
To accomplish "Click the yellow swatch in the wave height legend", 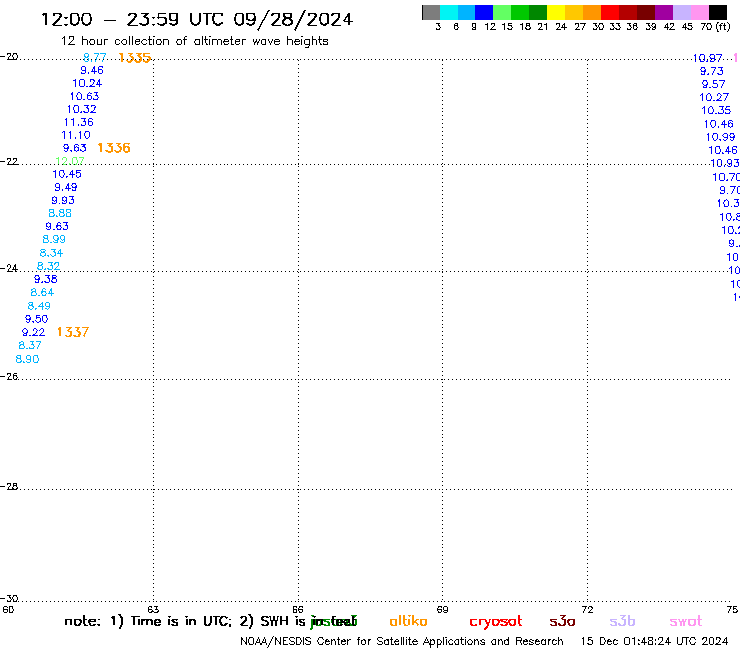I will point(556,12).
